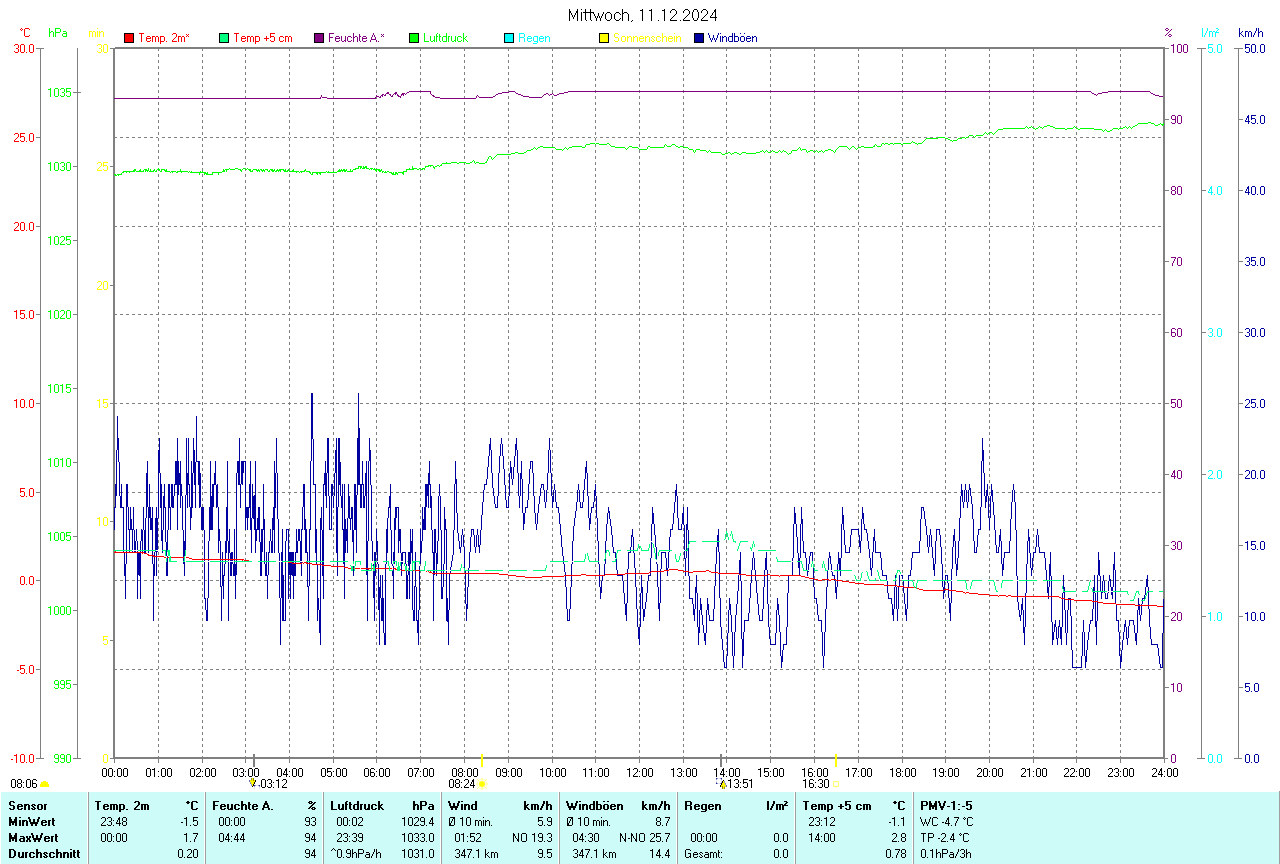Click the minimum pressure value 1029.4
This screenshot has width=1280, height=864.
pos(418,822)
